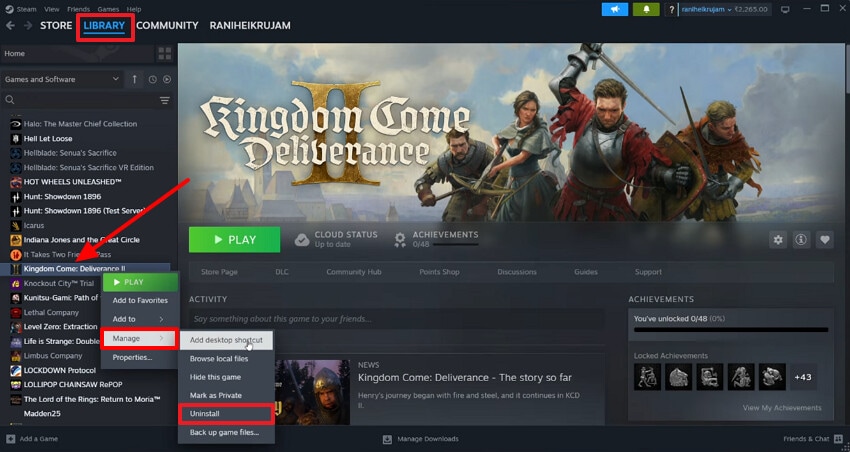Viewport: 850px width, 452px height.
Task: Open Games and Software filter dropdown
Action: coord(62,79)
